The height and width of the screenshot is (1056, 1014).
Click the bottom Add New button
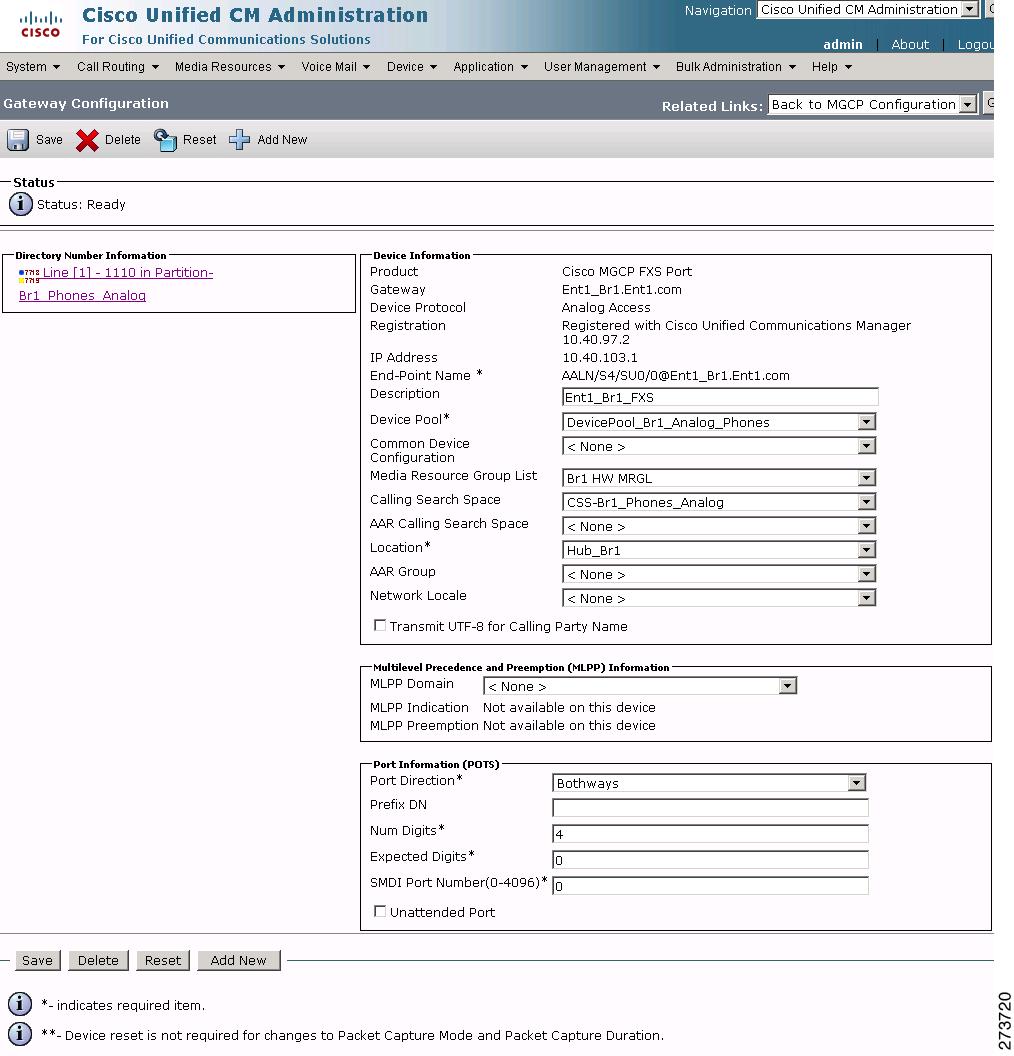point(238,960)
